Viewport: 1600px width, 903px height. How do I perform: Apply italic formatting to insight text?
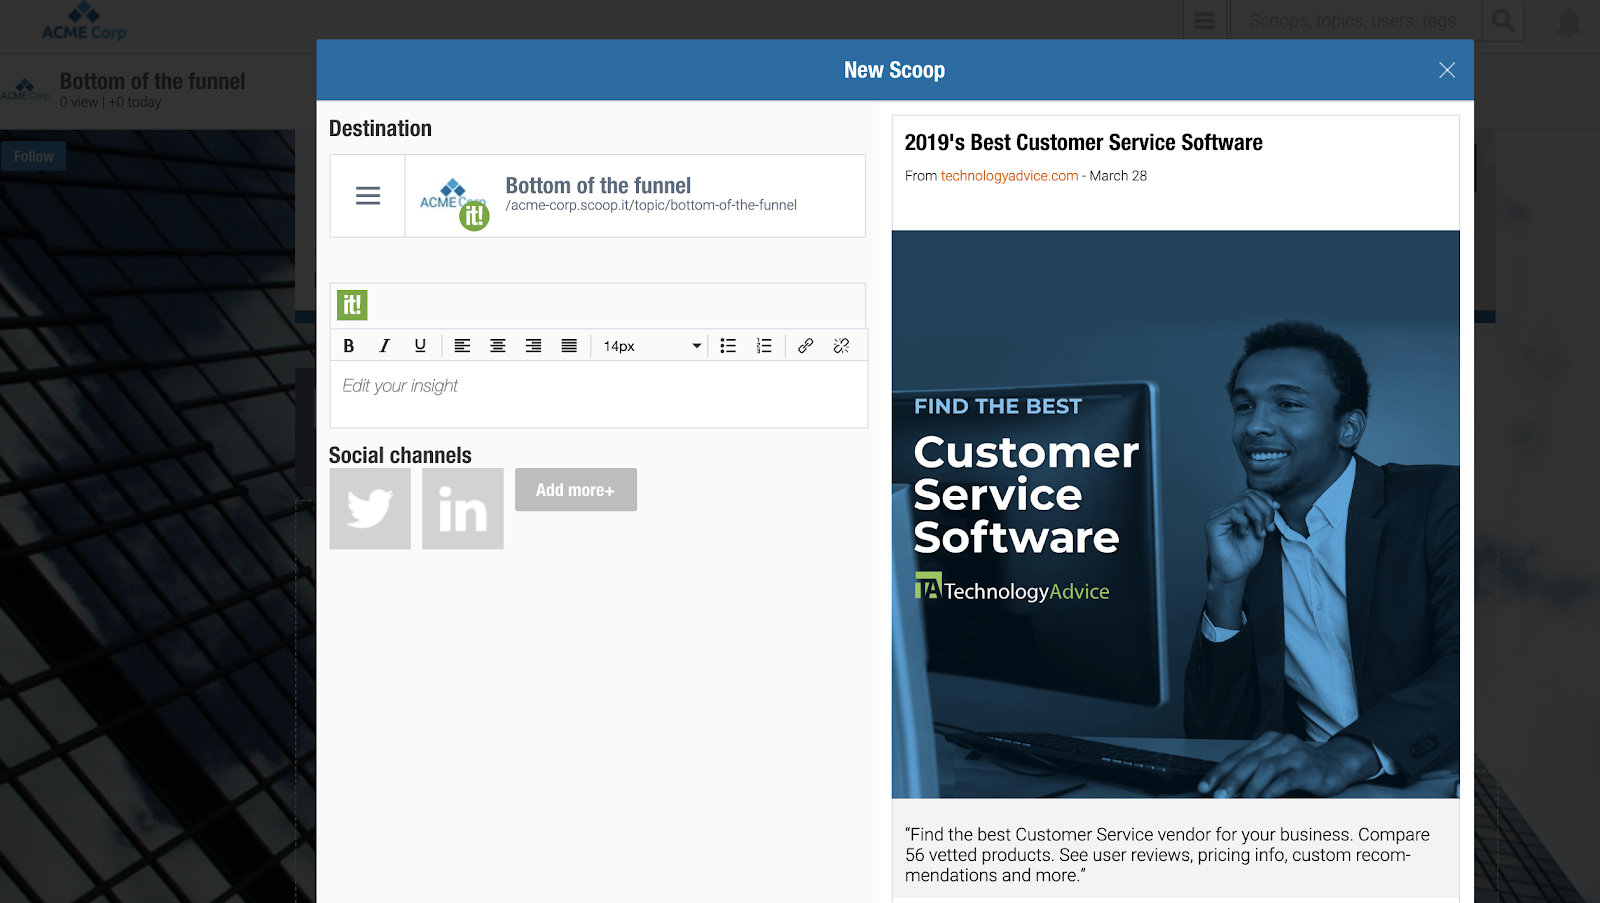point(384,346)
